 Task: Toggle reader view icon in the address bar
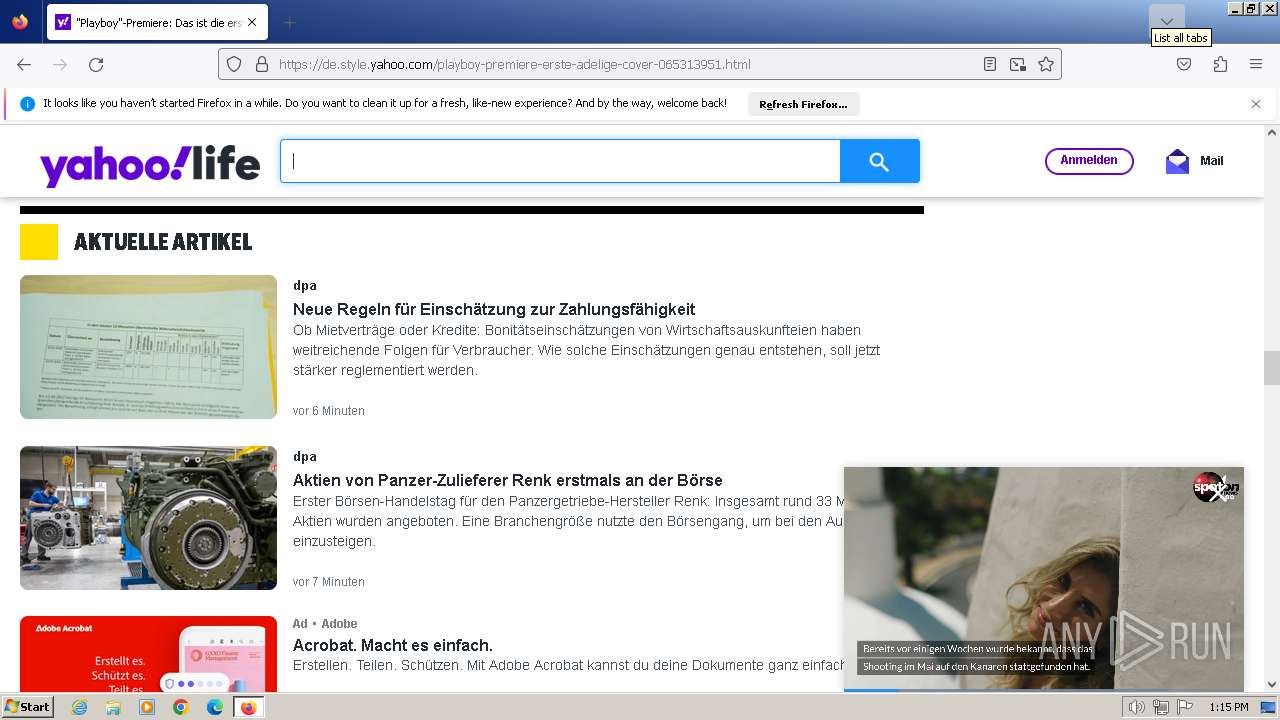[990, 64]
